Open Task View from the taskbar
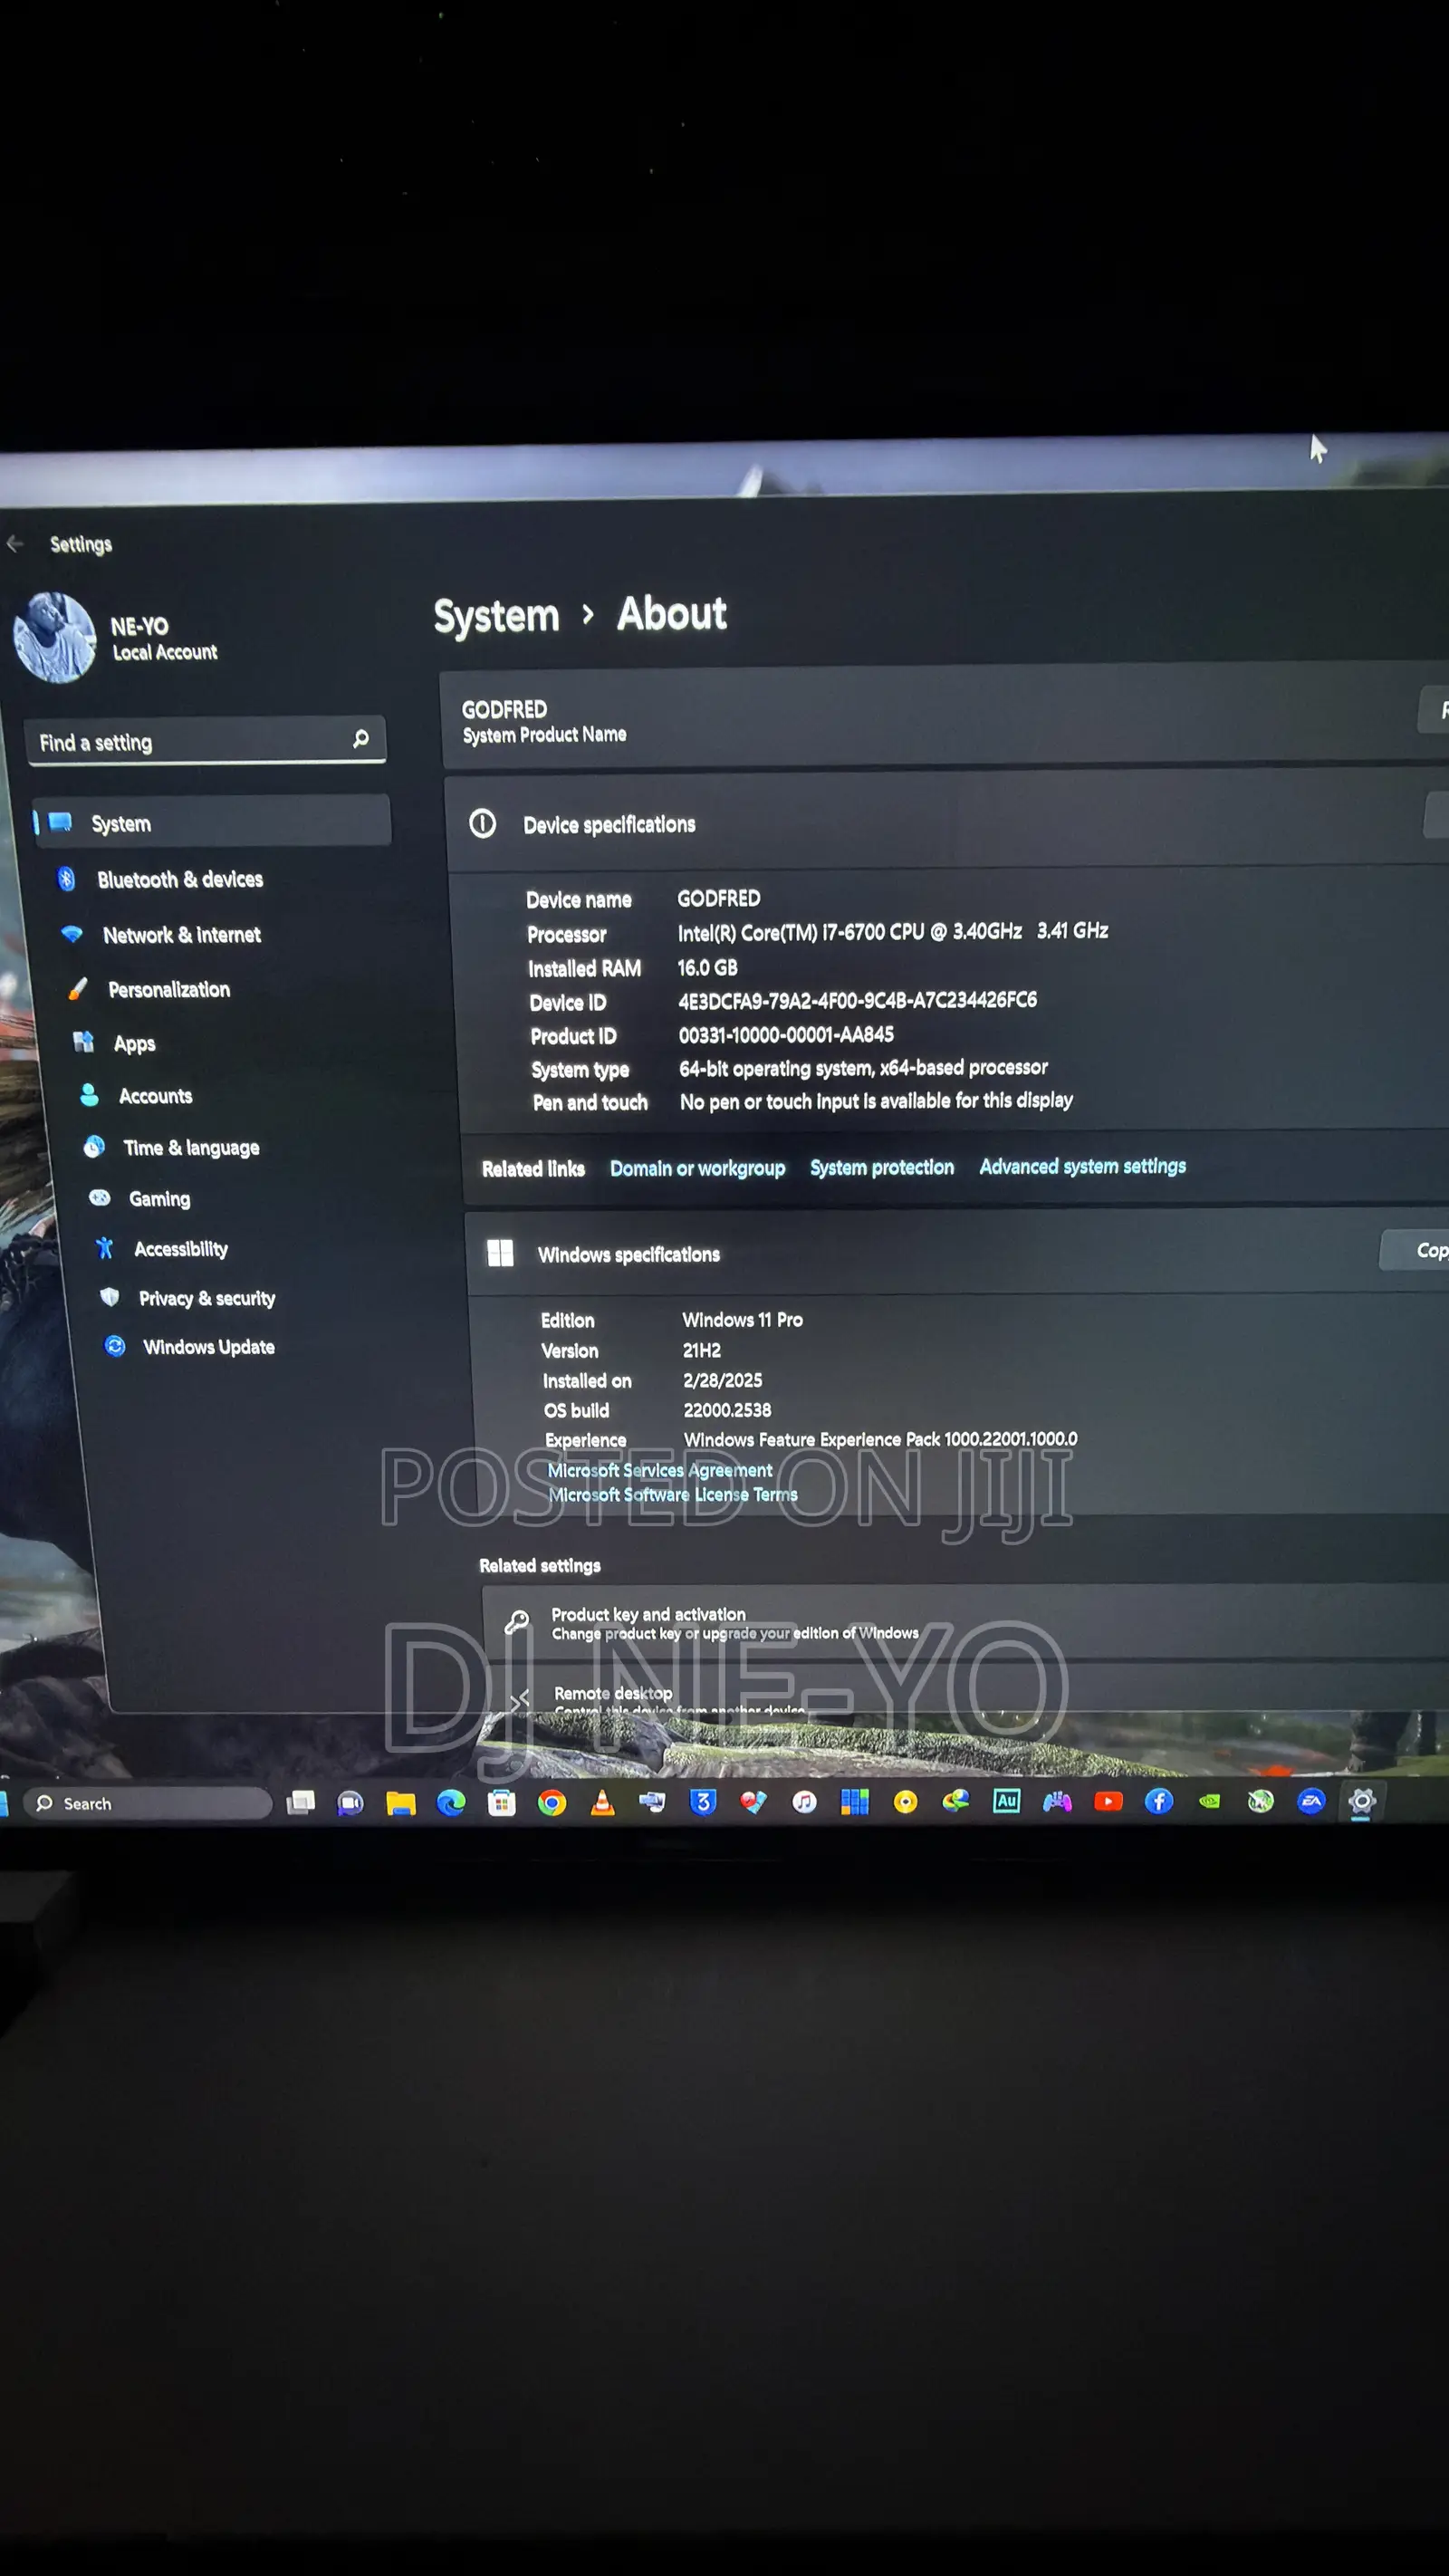The width and height of the screenshot is (1449, 2576). tap(300, 1802)
